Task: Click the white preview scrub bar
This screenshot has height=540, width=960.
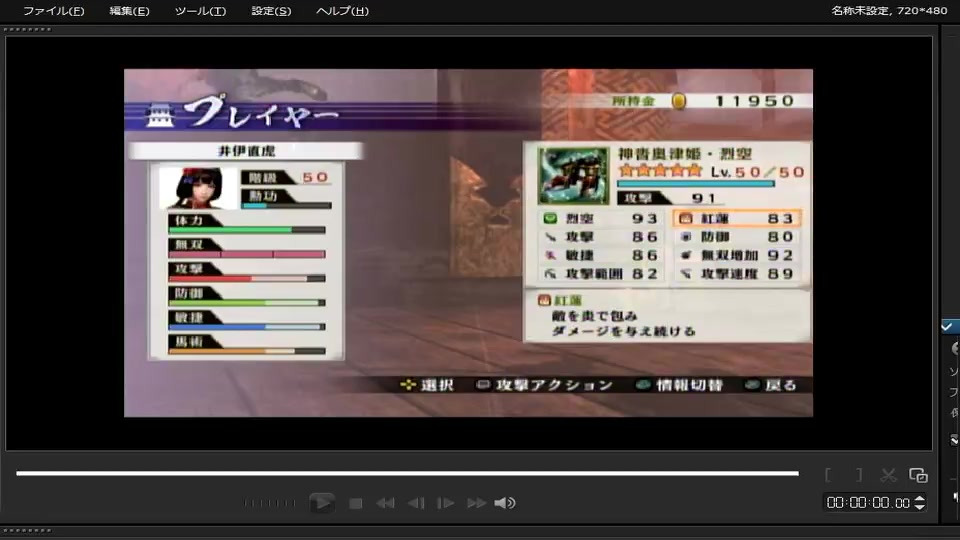Action: pos(407,473)
